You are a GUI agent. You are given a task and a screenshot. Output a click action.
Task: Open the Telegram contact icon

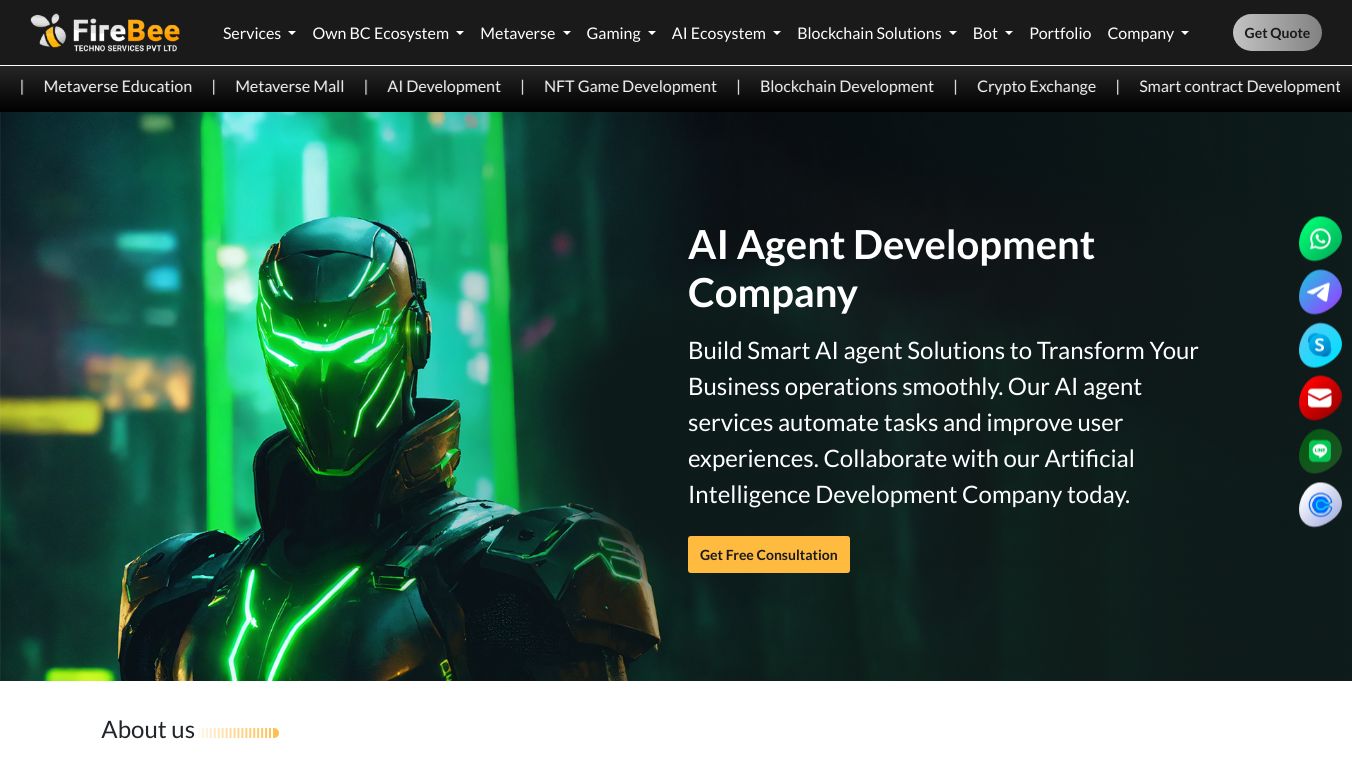tap(1320, 293)
